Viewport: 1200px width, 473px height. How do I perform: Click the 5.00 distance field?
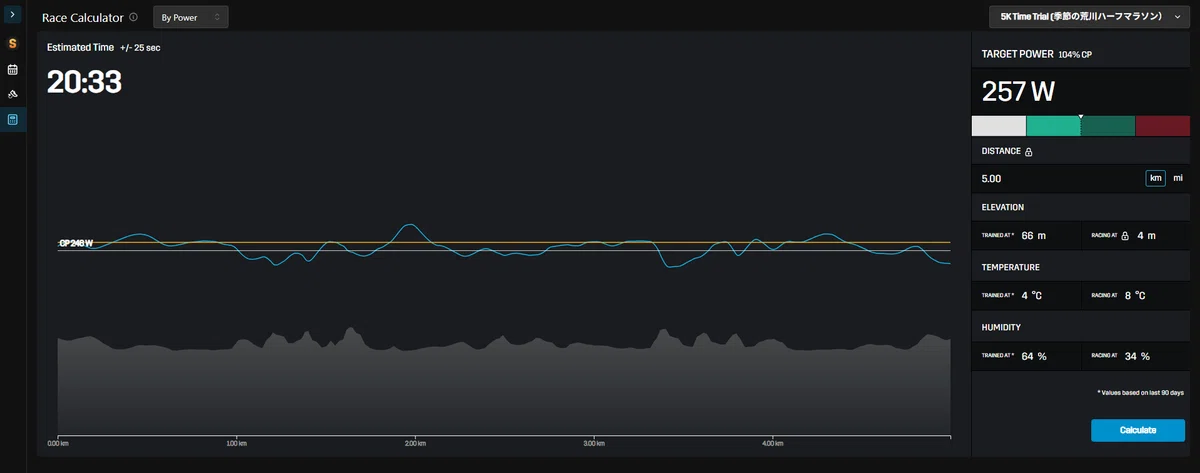pyautogui.click(x=1060, y=178)
